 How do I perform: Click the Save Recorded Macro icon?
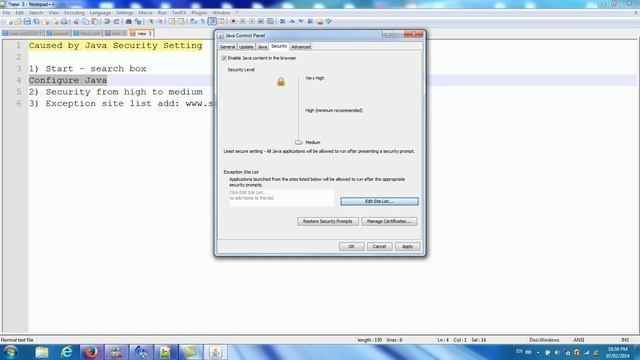270,21
